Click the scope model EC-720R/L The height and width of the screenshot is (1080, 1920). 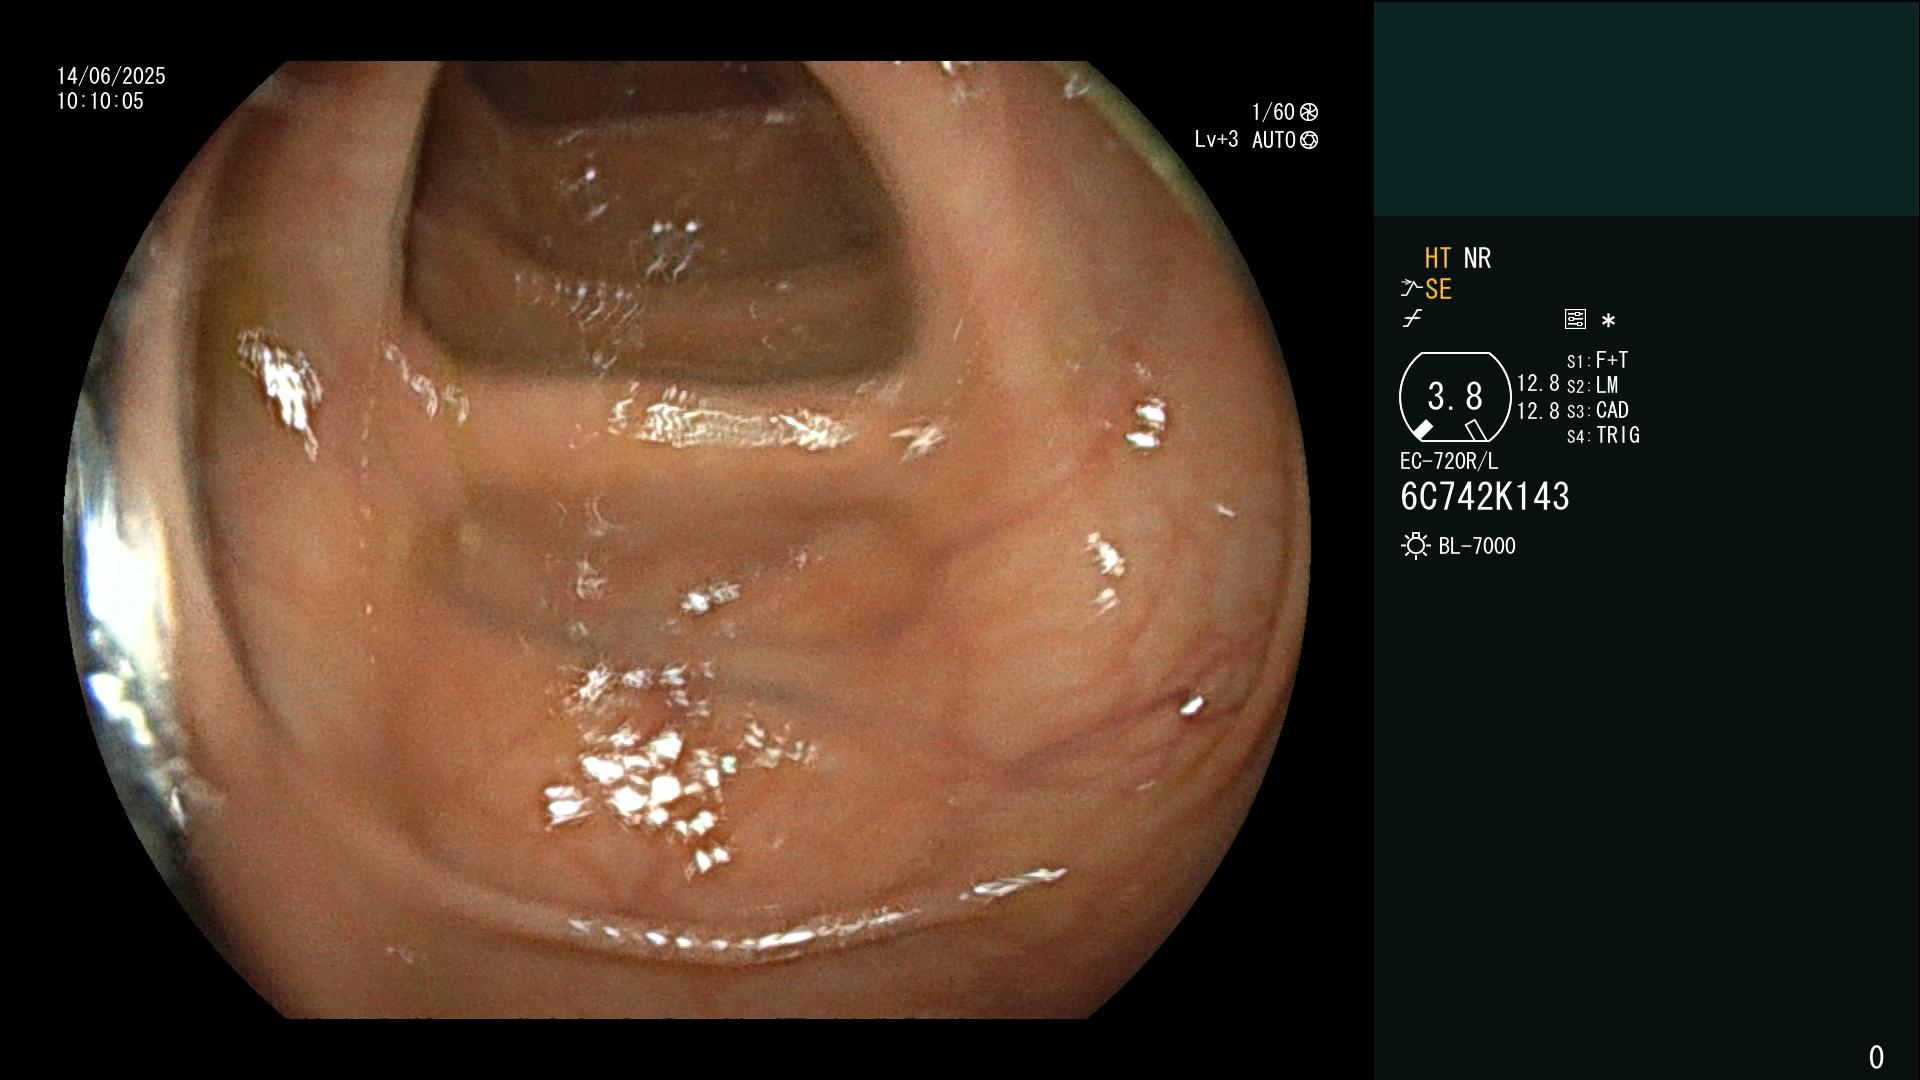(1449, 461)
